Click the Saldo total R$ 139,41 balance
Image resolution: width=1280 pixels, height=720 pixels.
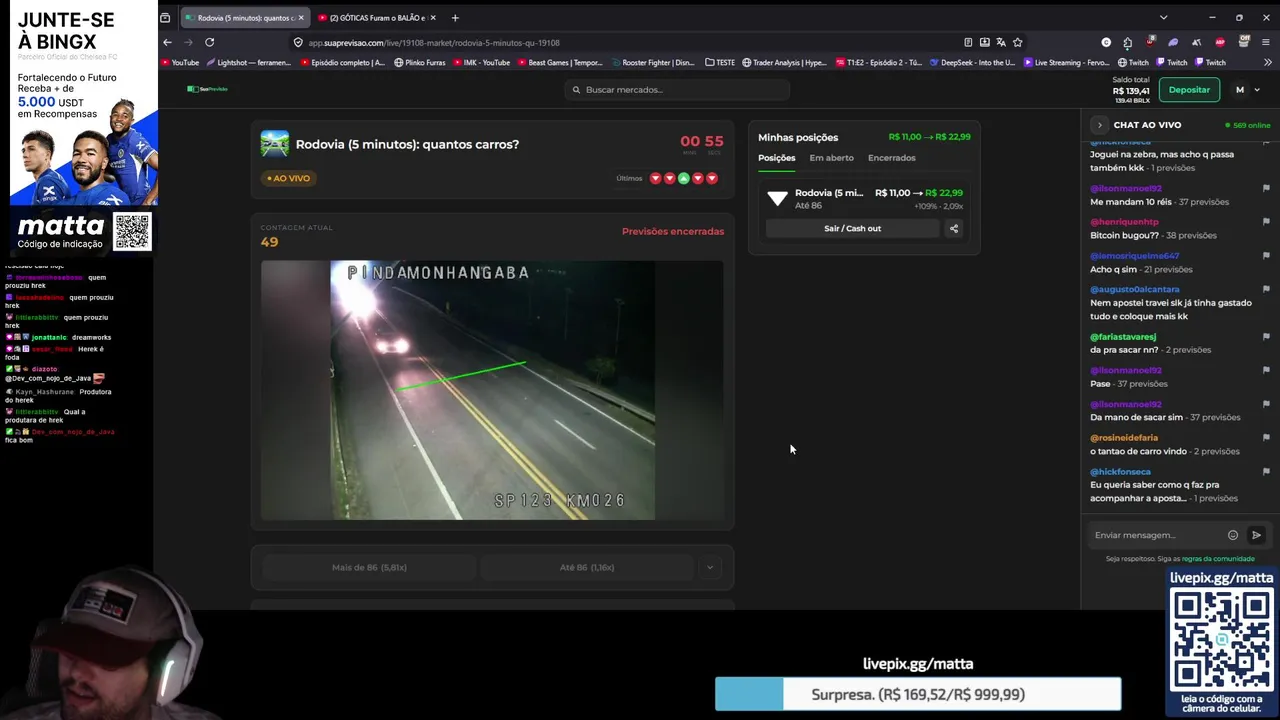1131,89
